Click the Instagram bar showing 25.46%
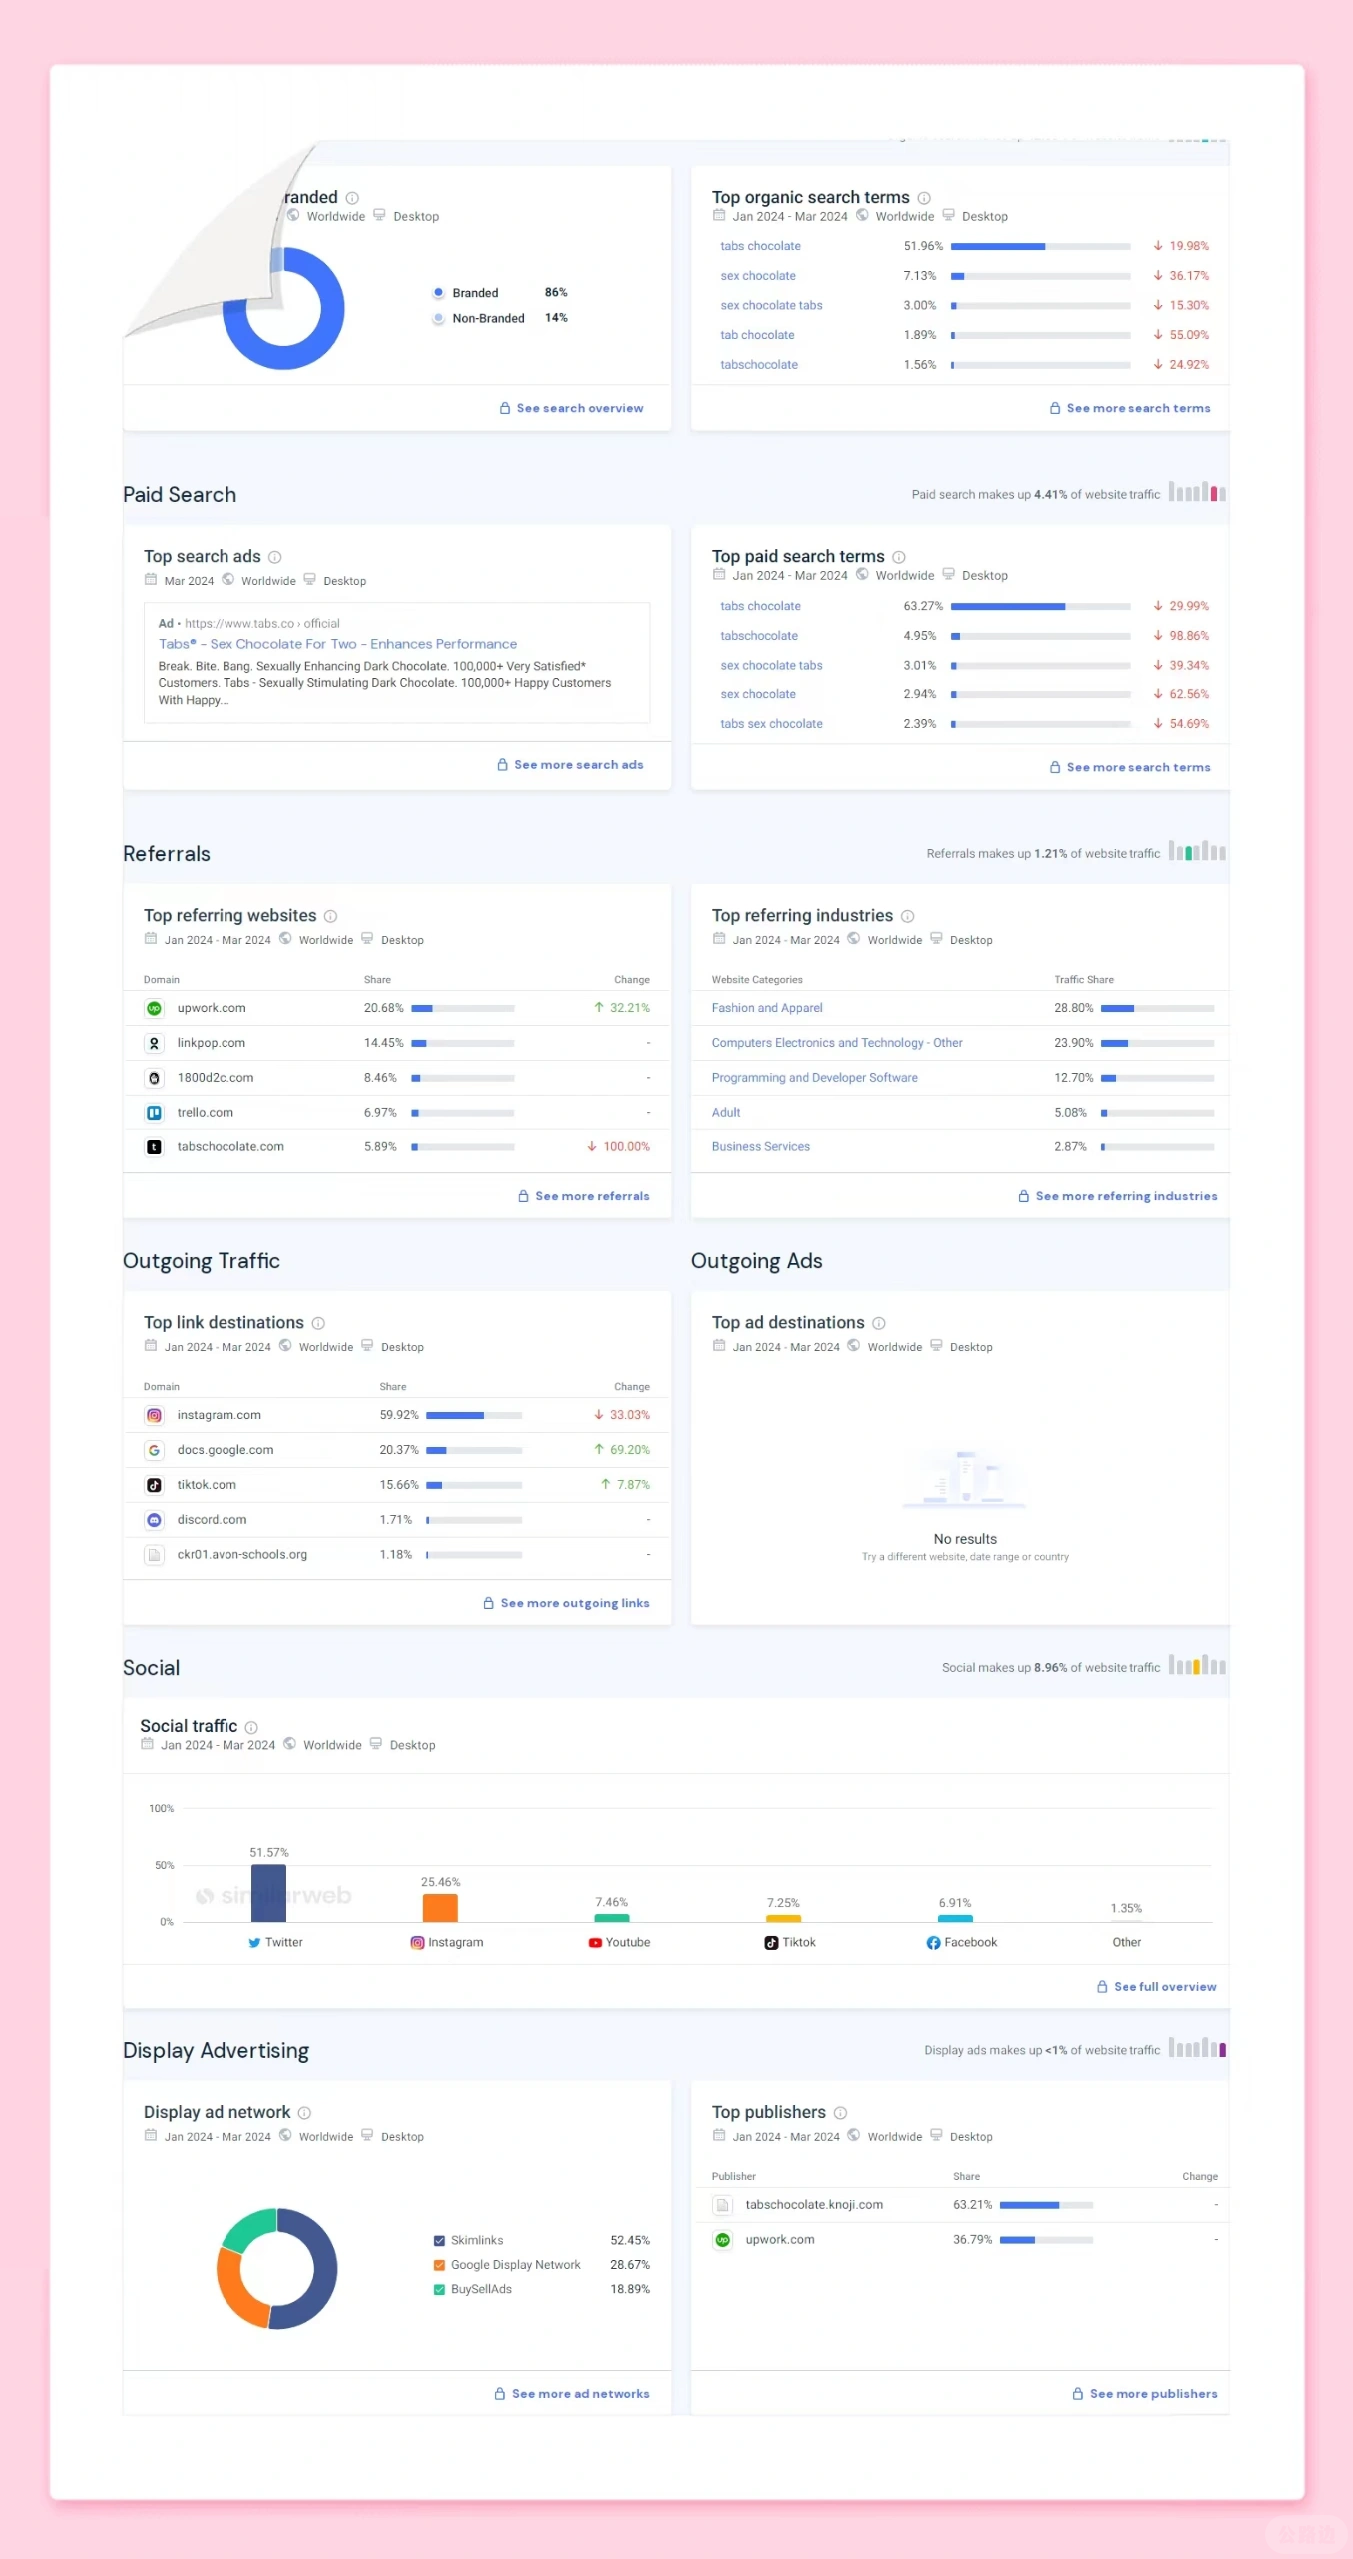 440,1908
